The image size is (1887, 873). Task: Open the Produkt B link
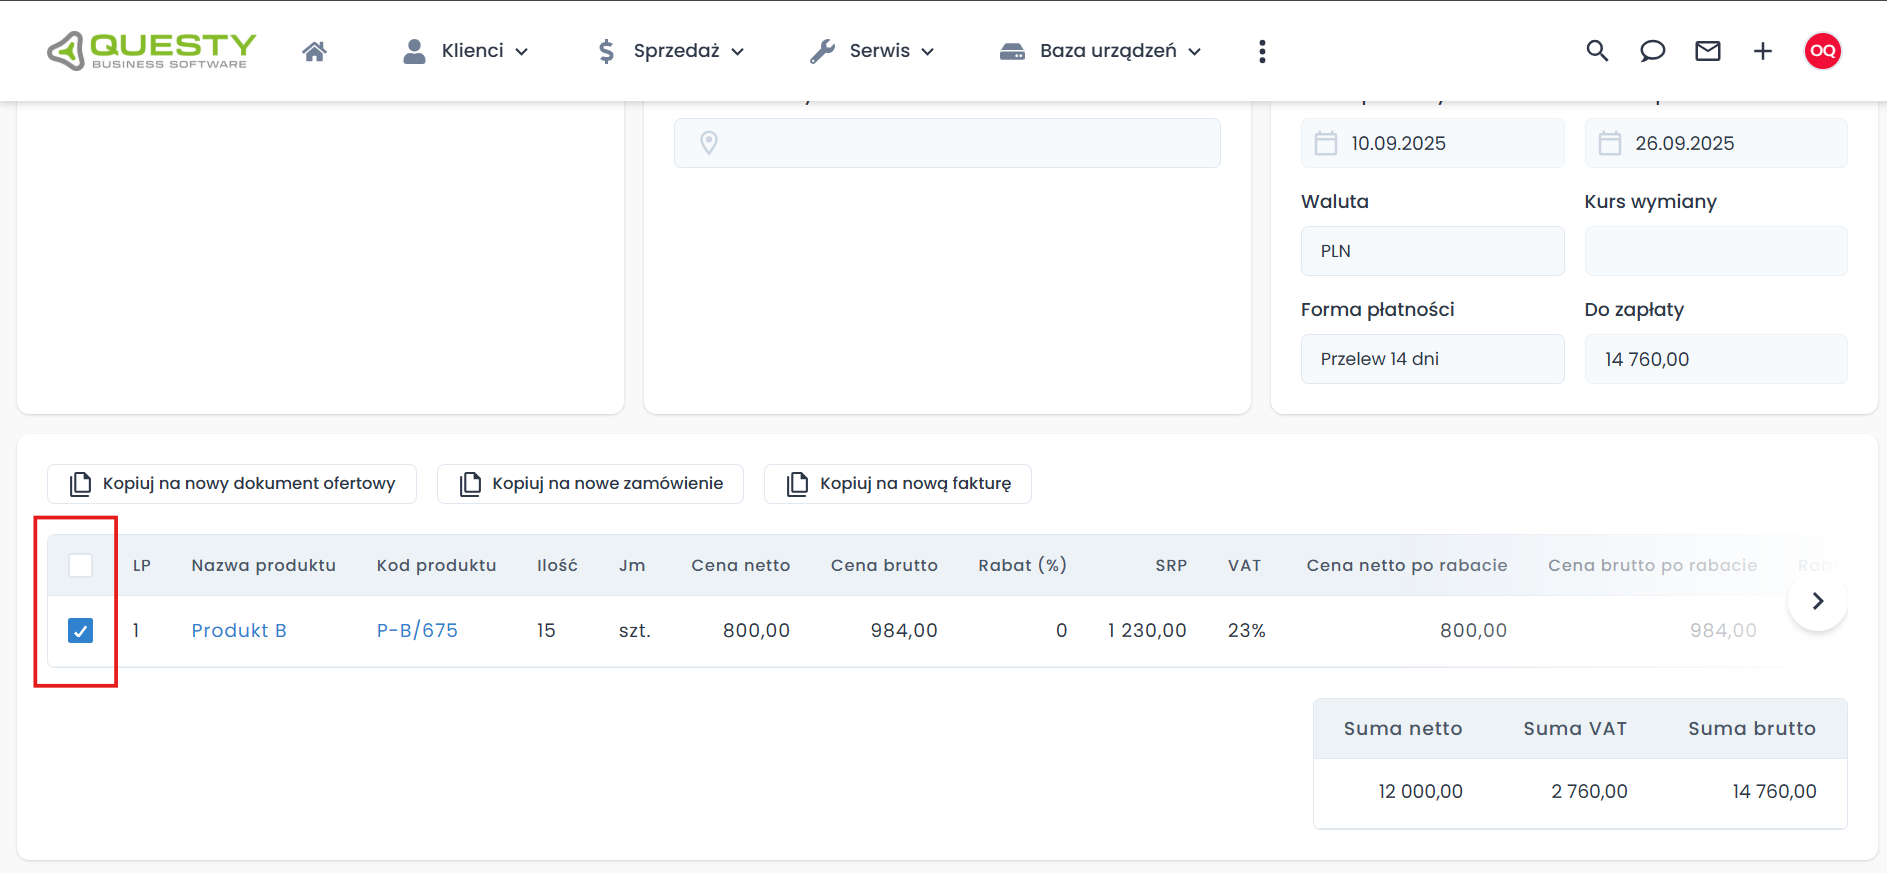point(239,631)
